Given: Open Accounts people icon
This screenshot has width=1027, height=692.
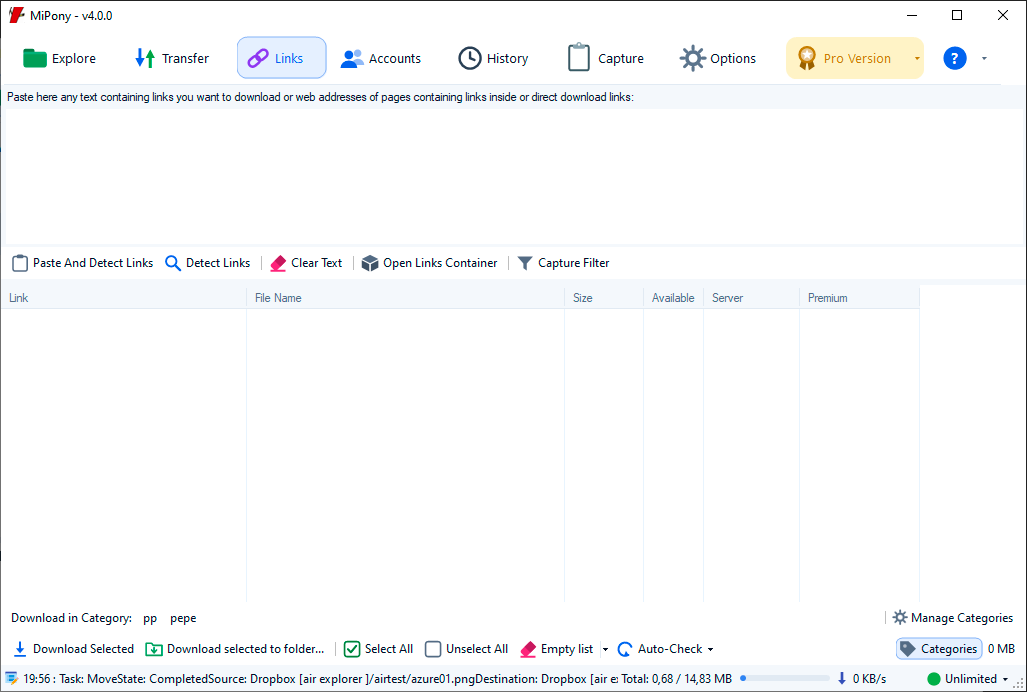Looking at the screenshot, I should click(x=352, y=58).
